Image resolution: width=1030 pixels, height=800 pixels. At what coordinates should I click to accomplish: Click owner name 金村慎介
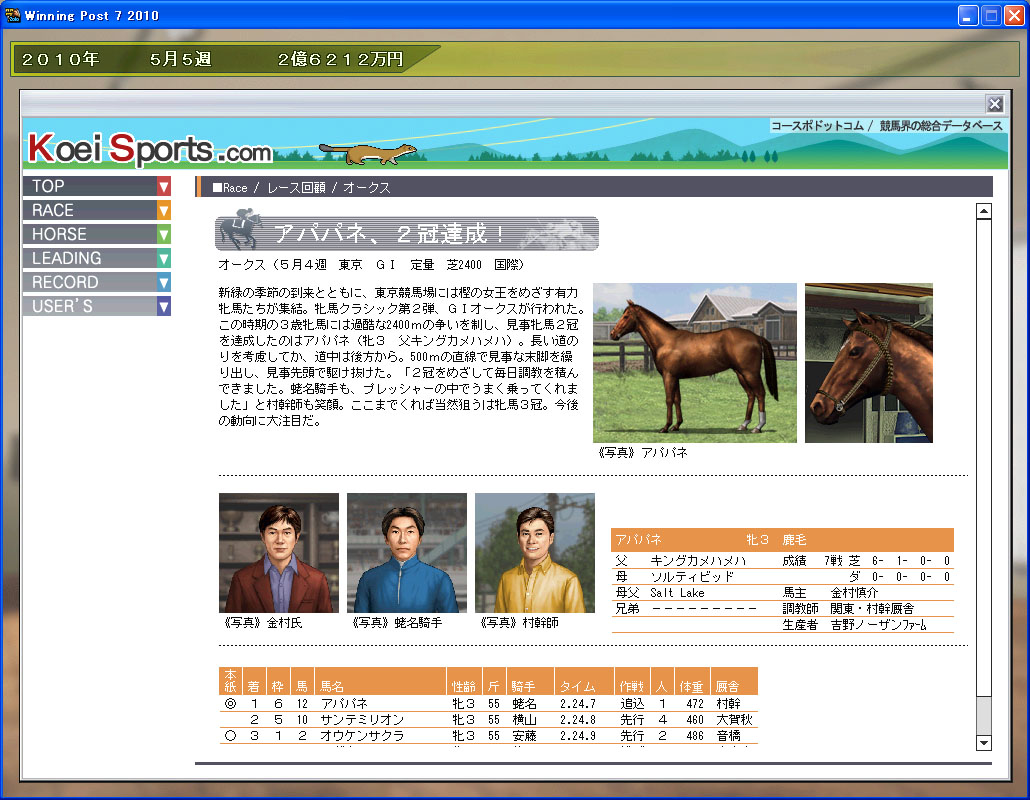coord(854,592)
